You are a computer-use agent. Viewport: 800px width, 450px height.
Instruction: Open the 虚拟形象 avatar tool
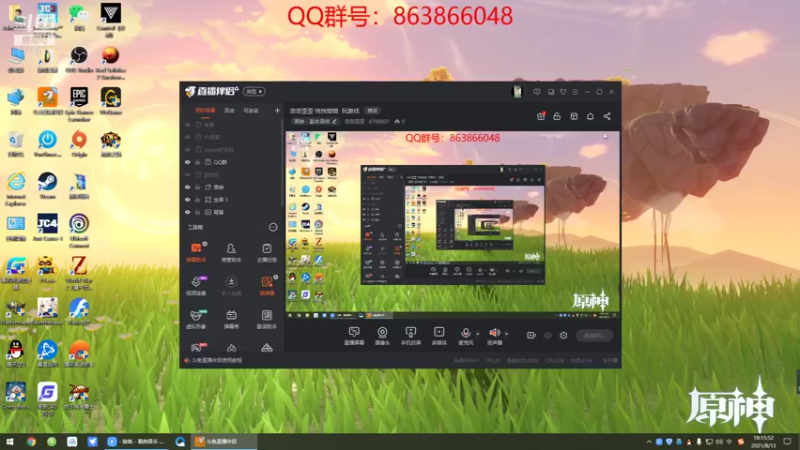click(196, 319)
